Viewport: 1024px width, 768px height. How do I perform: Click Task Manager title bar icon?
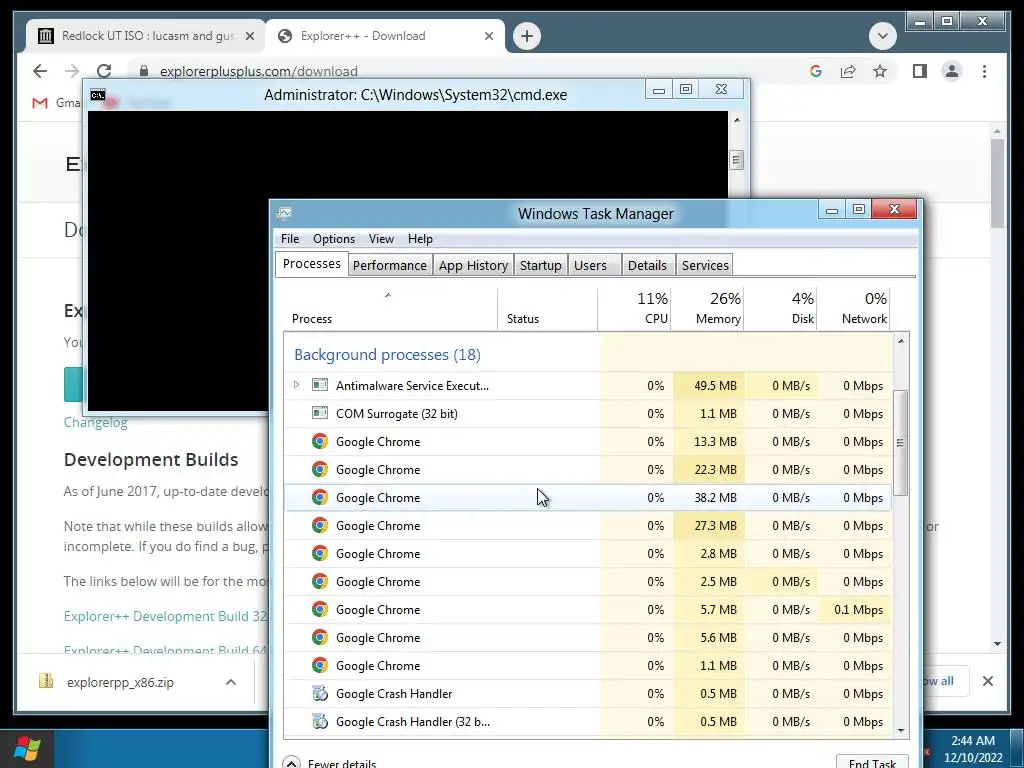[284, 214]
